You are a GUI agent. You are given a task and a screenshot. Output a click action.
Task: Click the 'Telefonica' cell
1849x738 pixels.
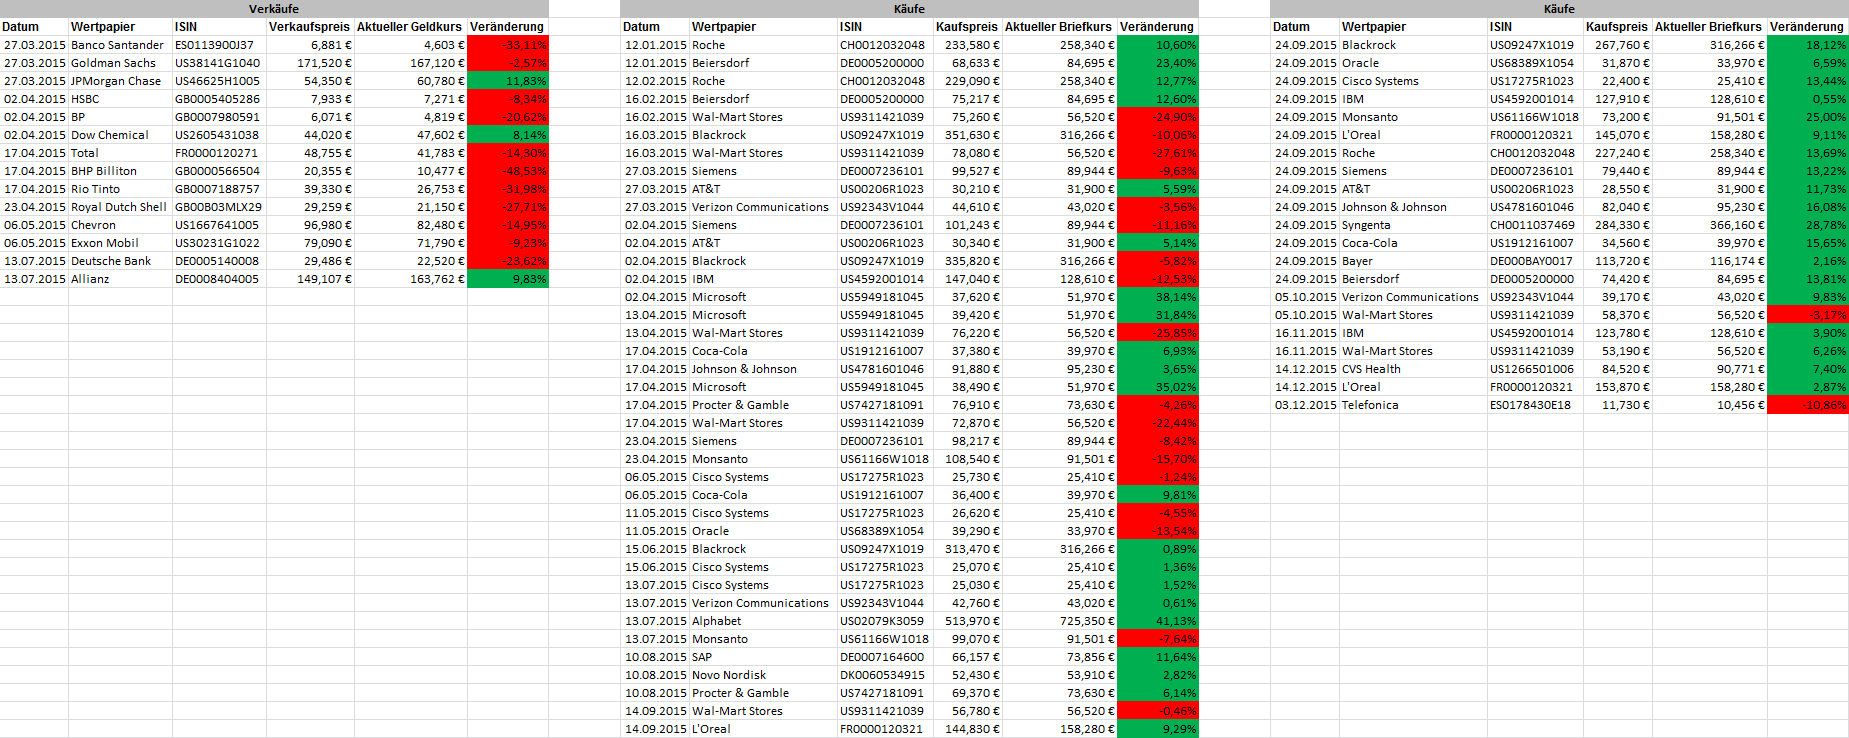click(x=1413, y=405)
